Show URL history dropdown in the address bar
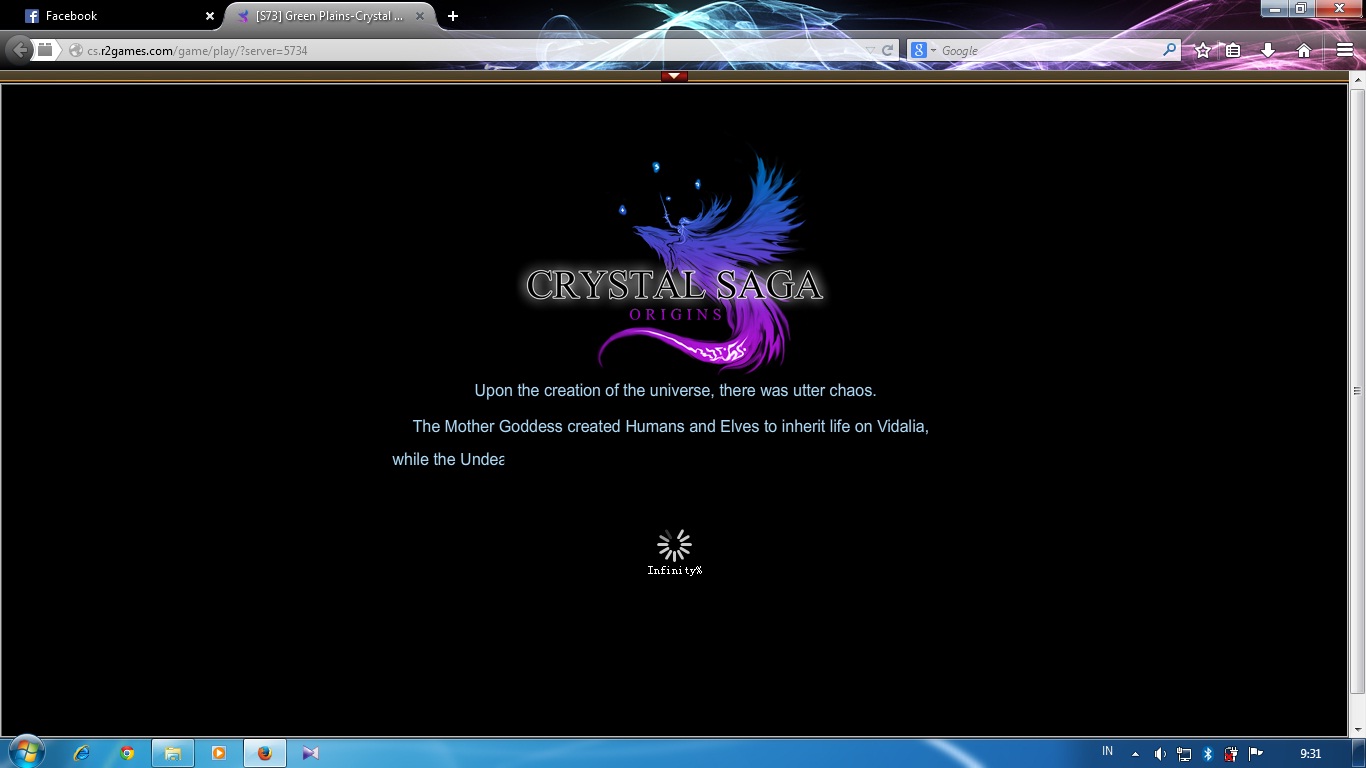The image size is (1366, 768). point(870,50)
